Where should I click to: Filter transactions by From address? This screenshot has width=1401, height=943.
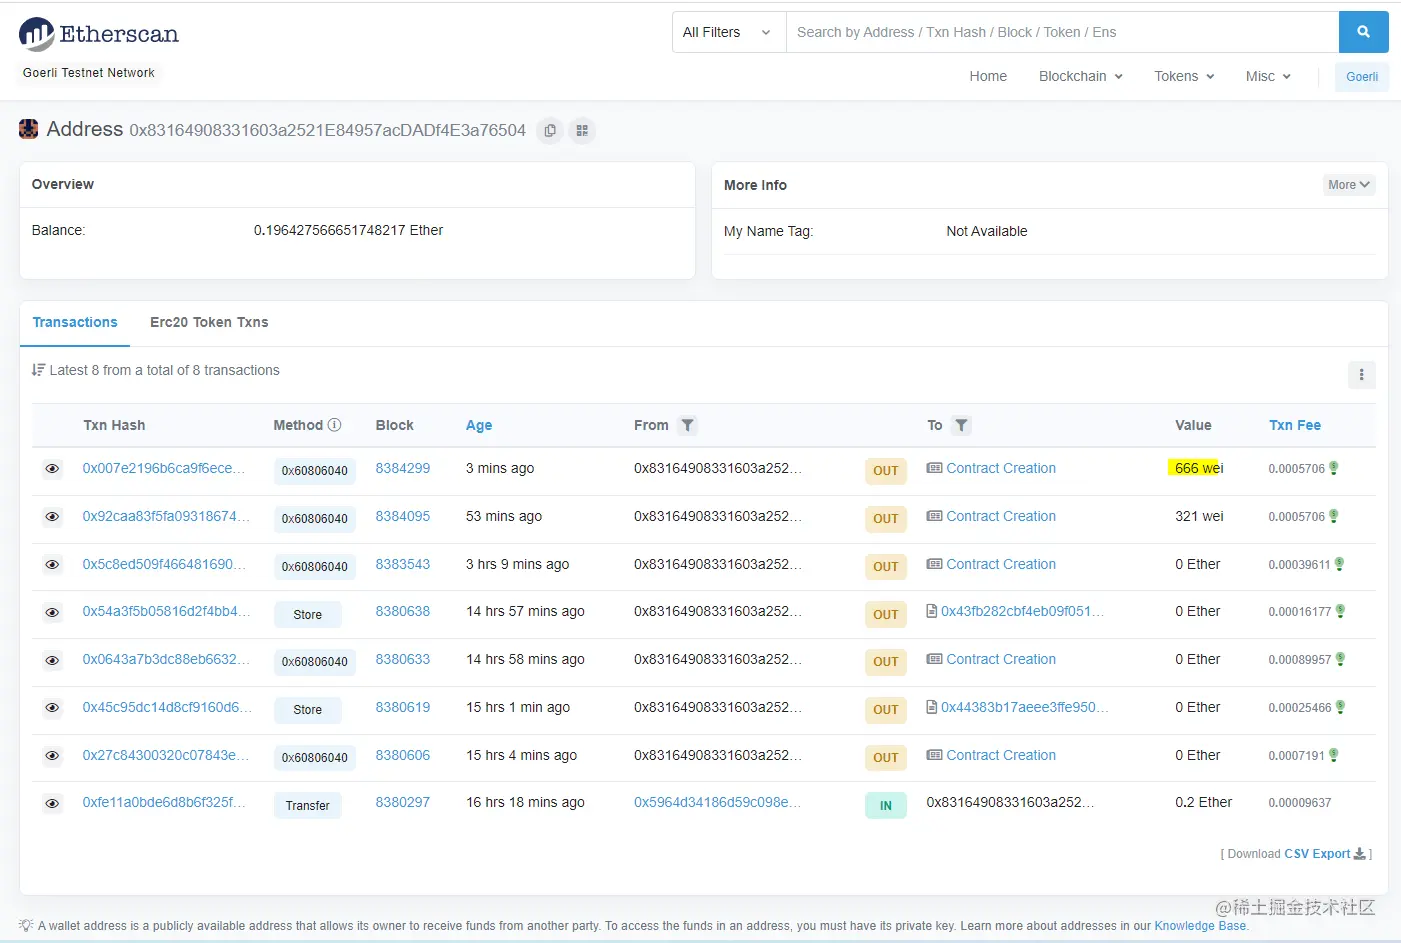pyautogui.click(x=687, y=425)
